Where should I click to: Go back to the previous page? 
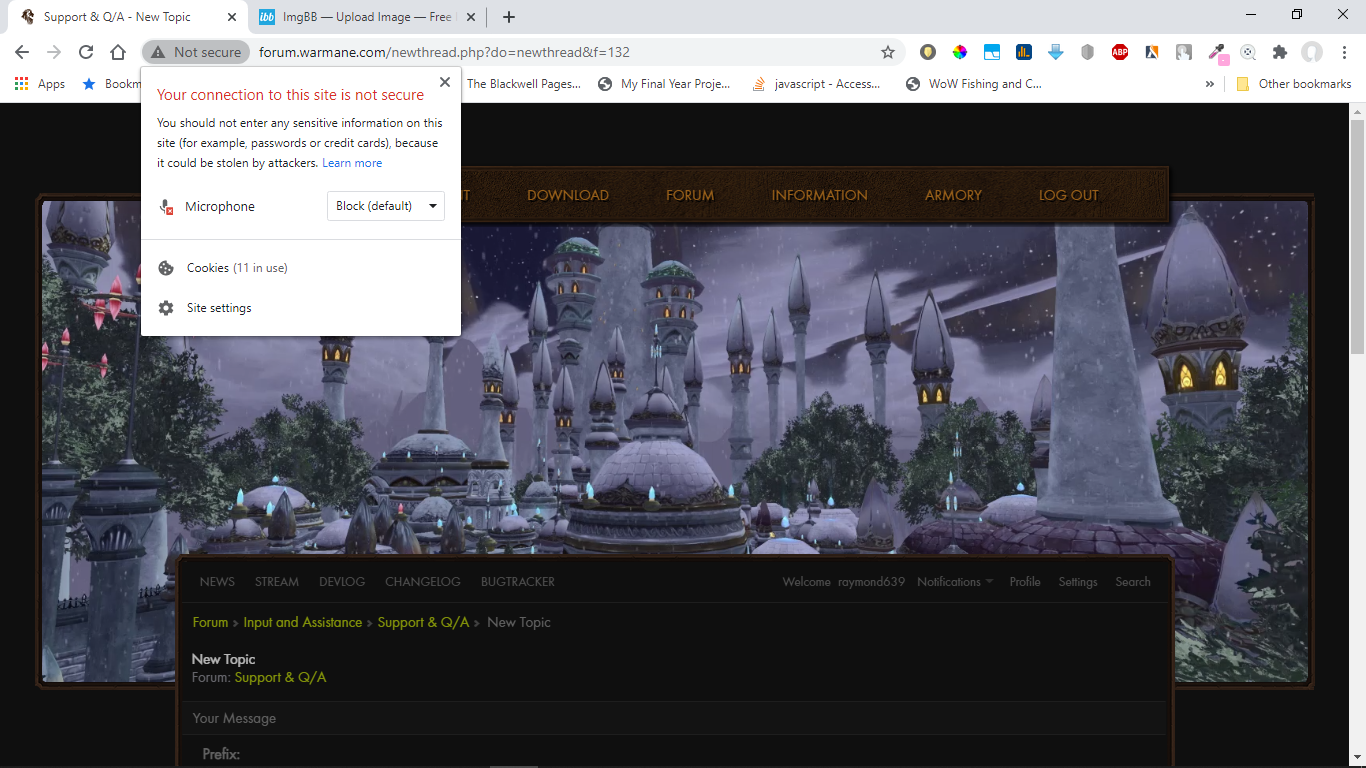[x=22, y=52]
